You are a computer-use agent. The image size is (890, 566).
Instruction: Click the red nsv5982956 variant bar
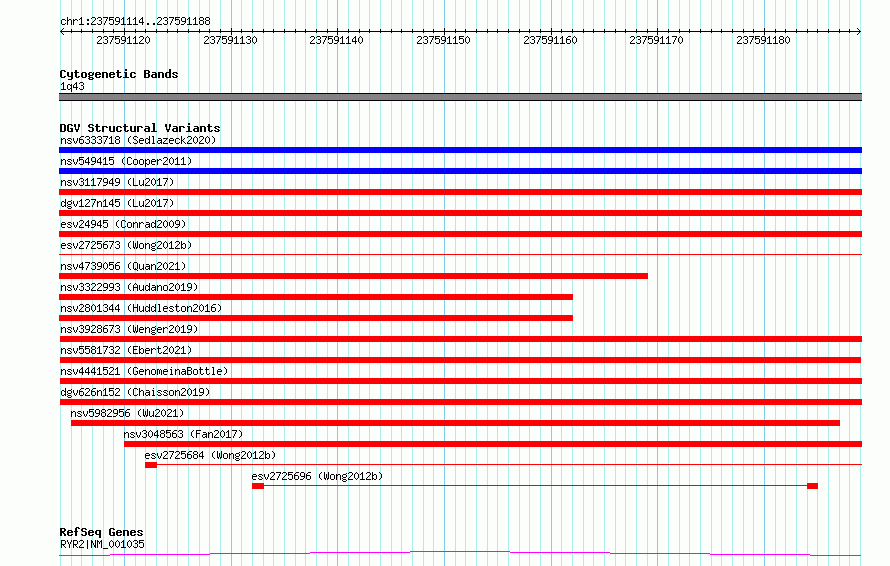(x=455, y=423)
